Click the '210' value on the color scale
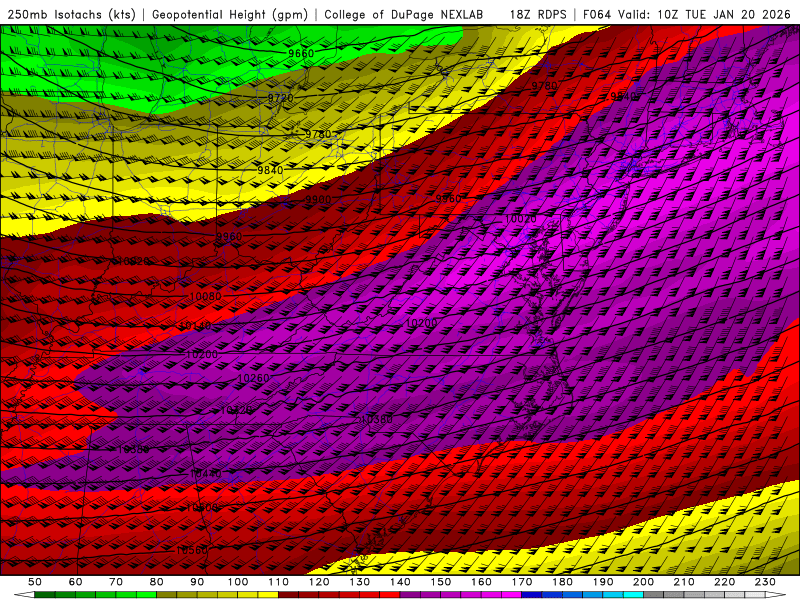The height and width of the screenshot is (600, 800). 684,582
